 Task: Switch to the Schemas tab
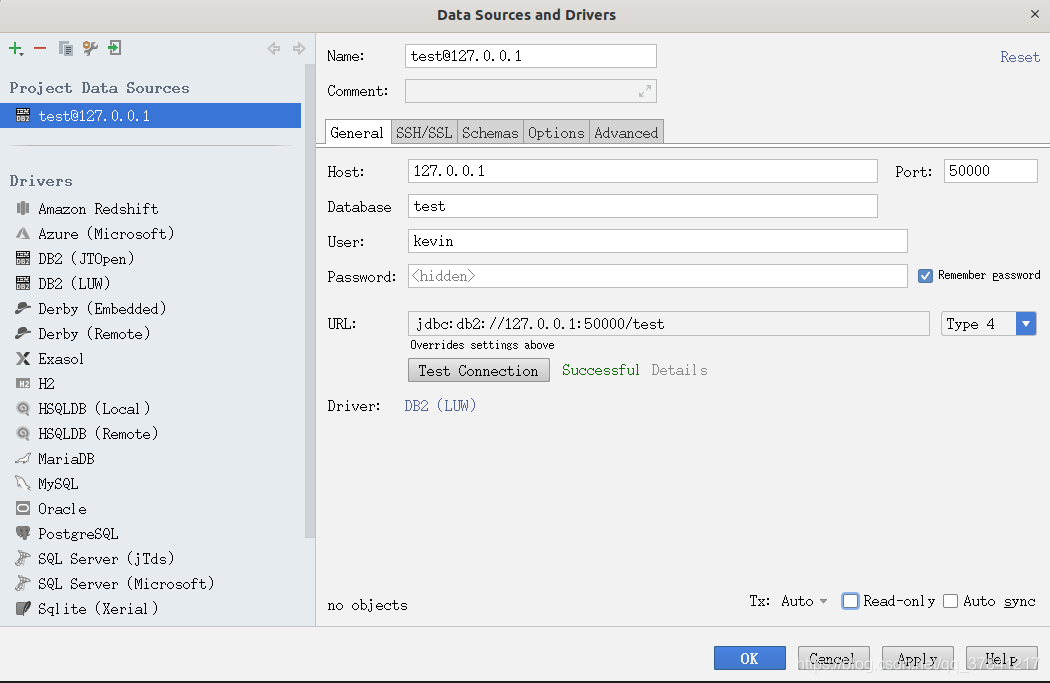[490, 133]
